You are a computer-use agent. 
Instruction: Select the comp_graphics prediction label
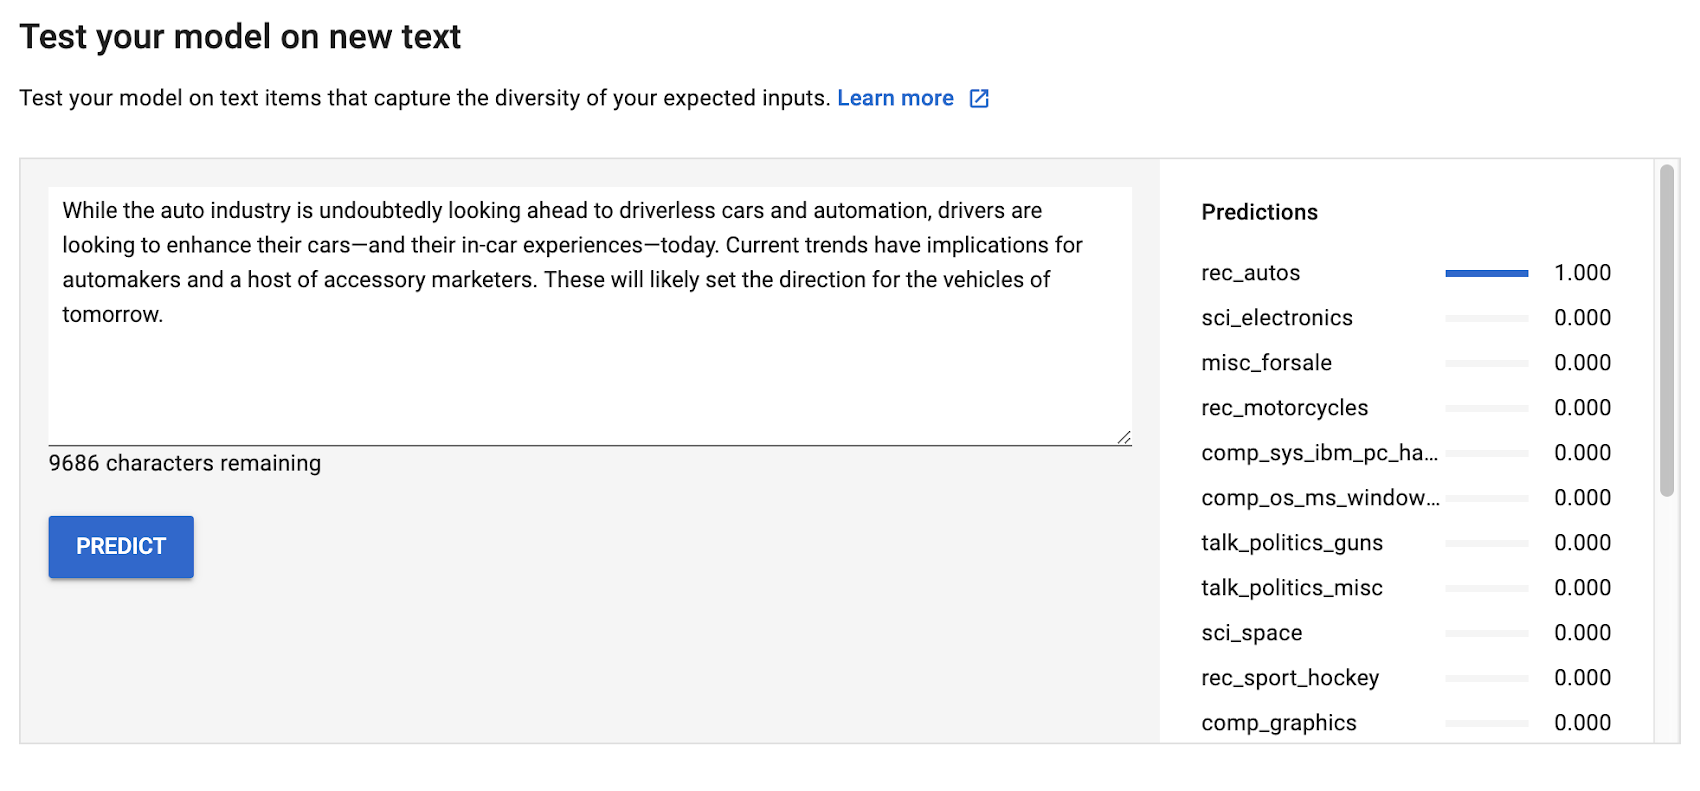pos(1279,723)
